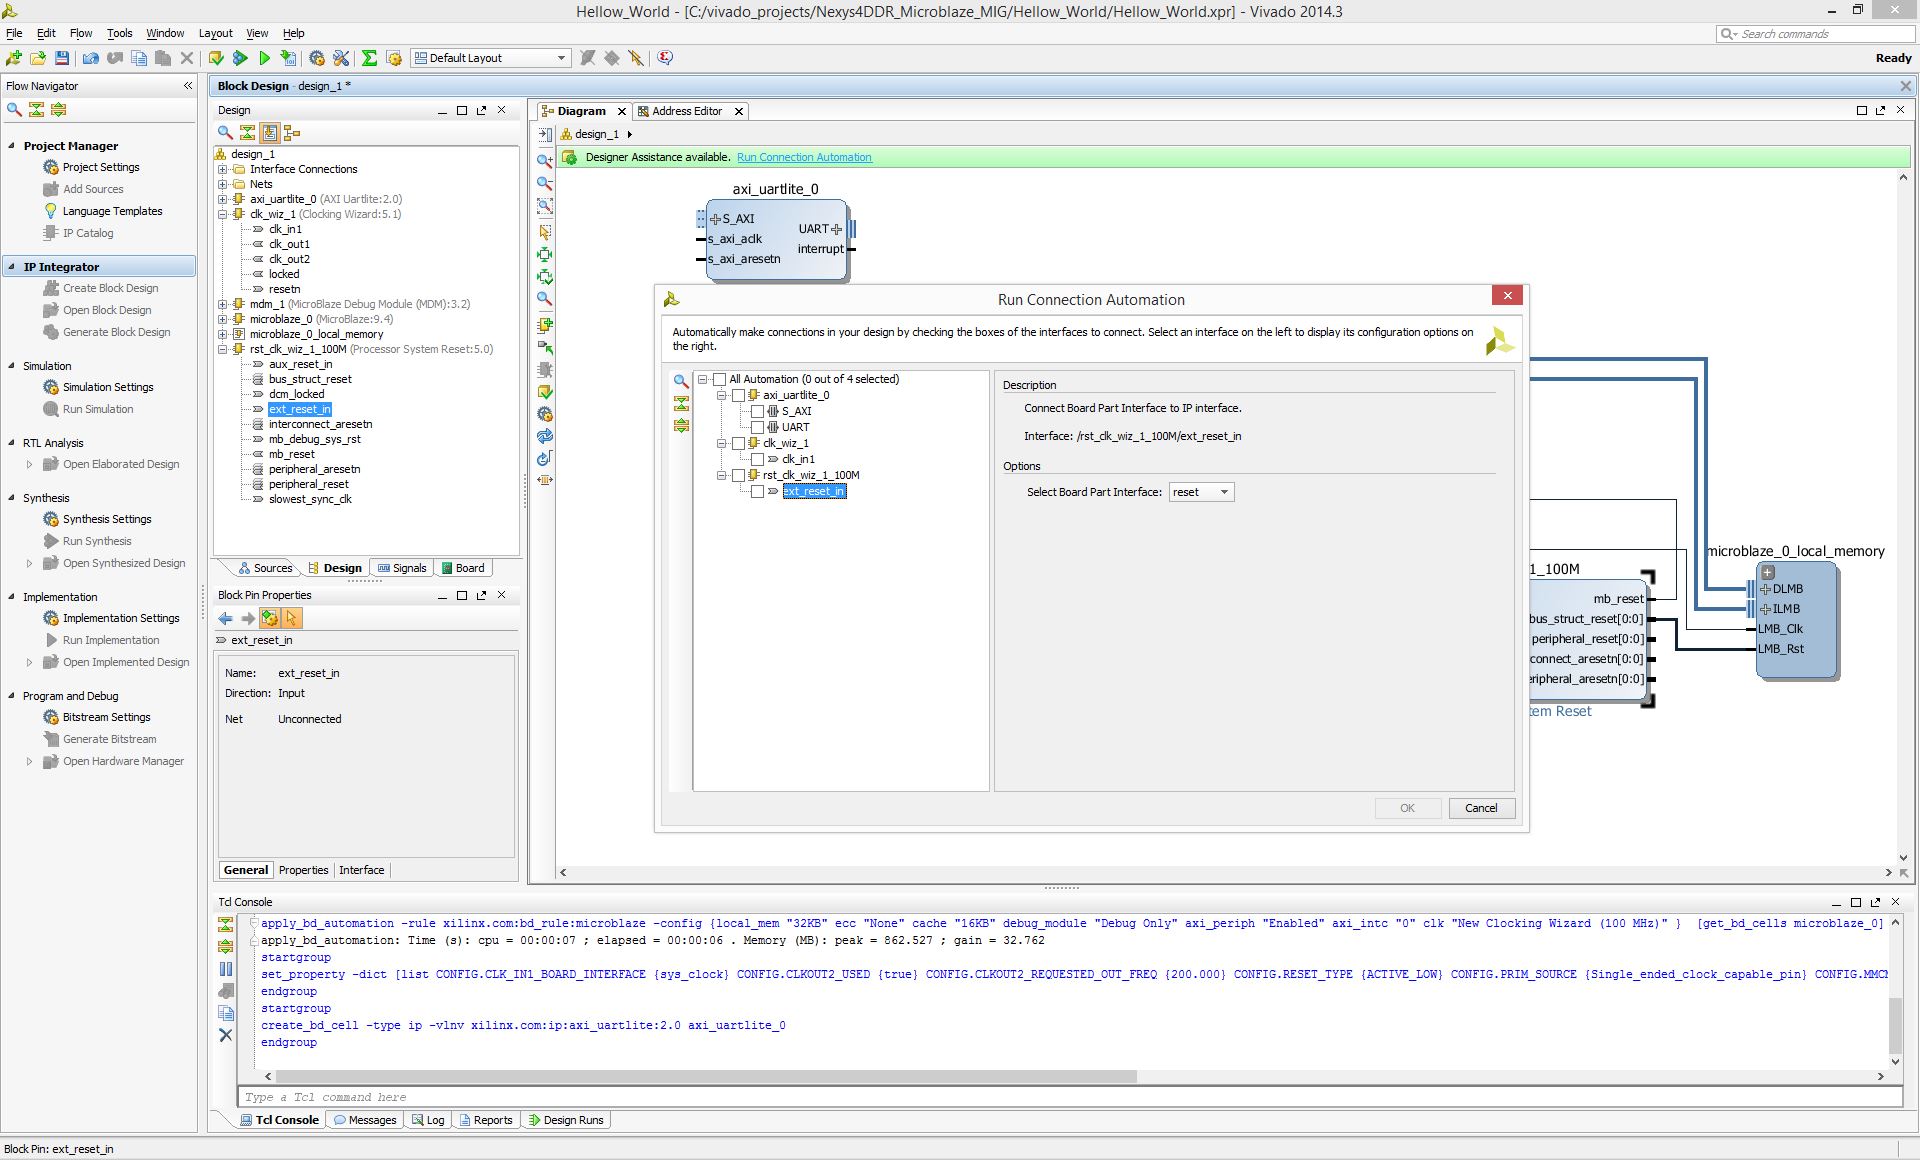
Task: Check the clk_in1 checkbox in the dialog
Action: click(757, 459)
